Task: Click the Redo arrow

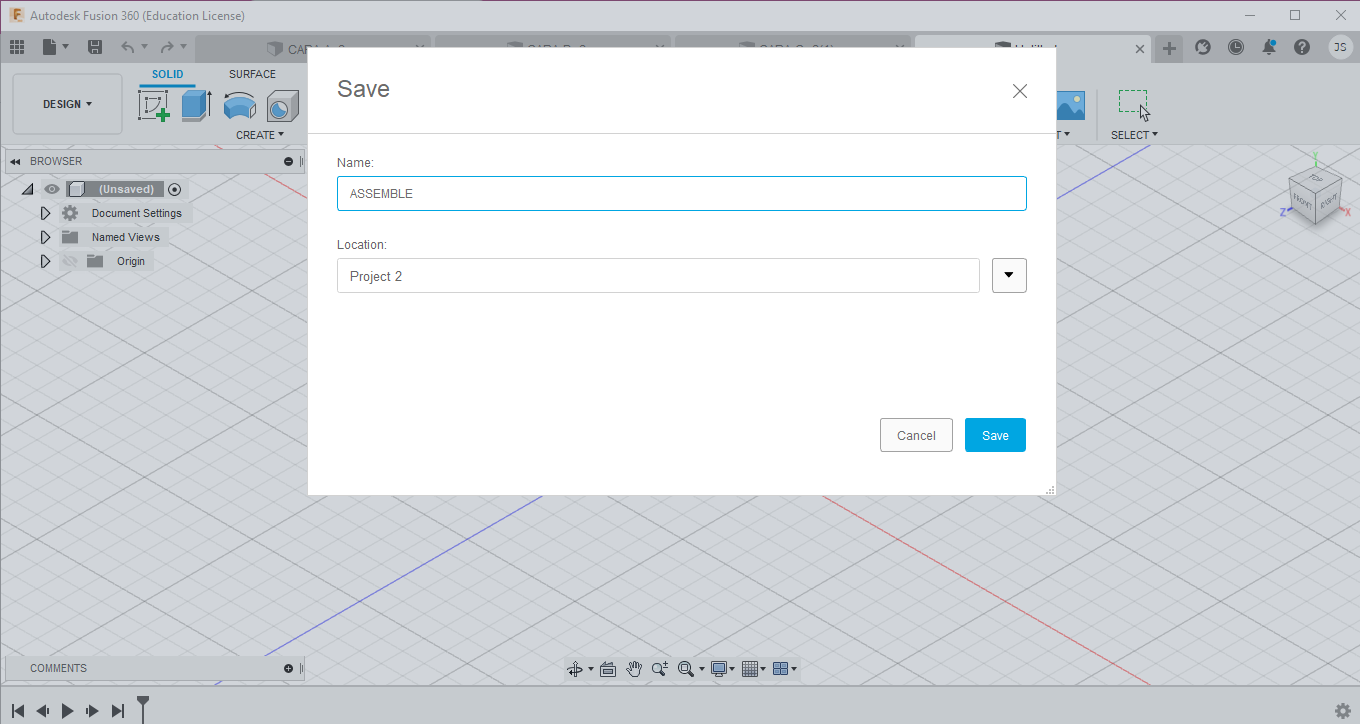Action: coord(167,47)
